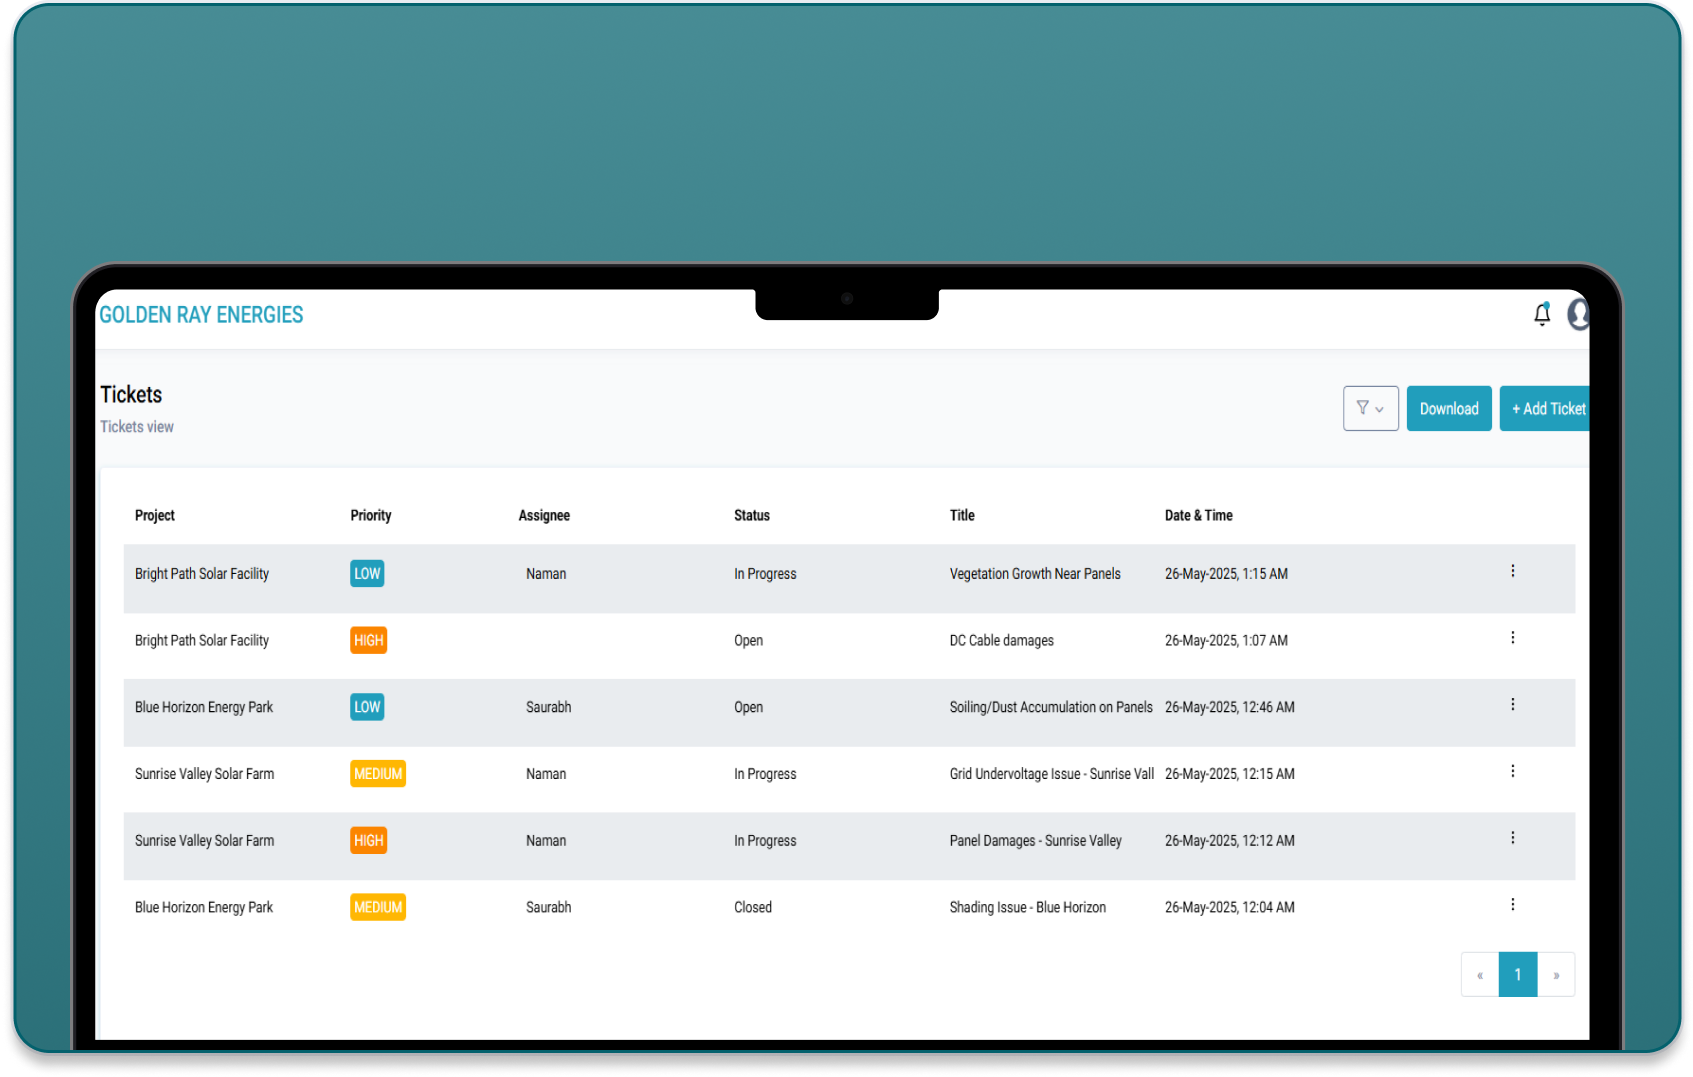The image size is (1693, 1077).
Task: Click the Priority column header
Action: [x=370, y=515]
